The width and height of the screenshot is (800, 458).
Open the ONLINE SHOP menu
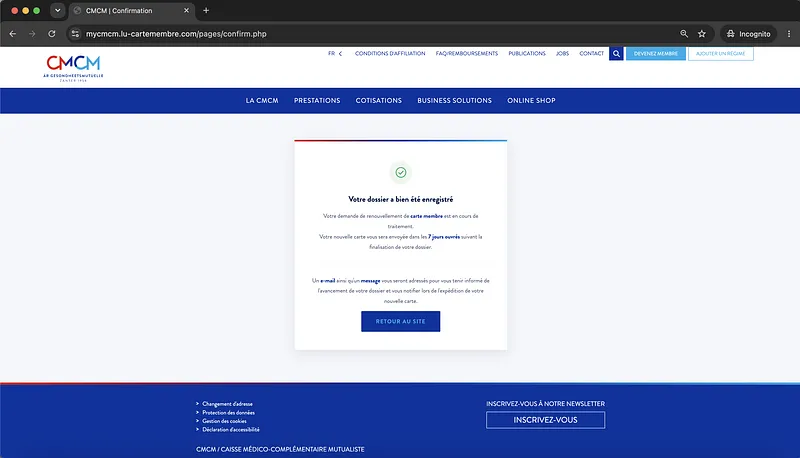pos(531,100)
